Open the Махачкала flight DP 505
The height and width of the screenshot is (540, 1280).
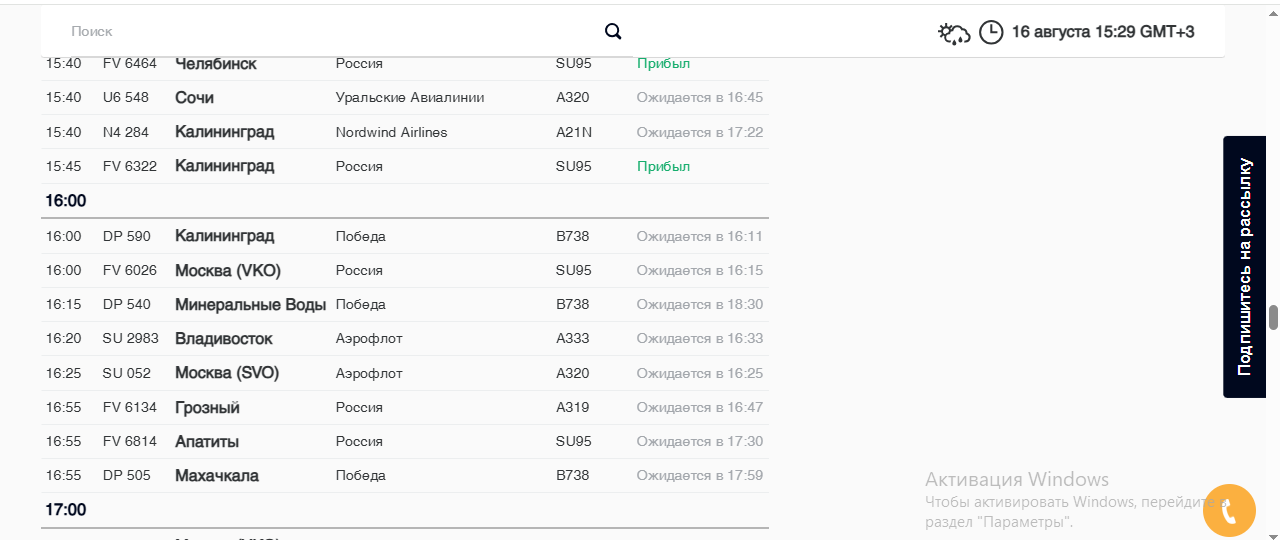pos(405,476)
